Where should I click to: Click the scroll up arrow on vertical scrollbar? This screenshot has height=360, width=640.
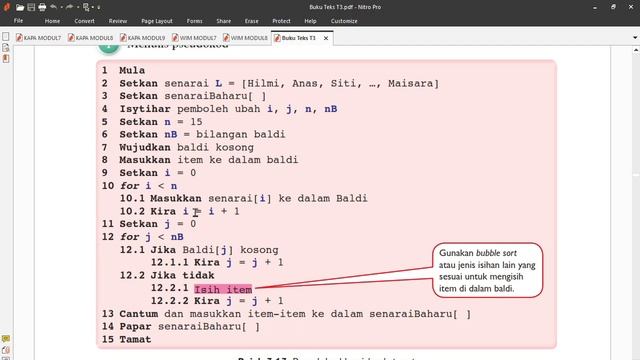[636, 50]
